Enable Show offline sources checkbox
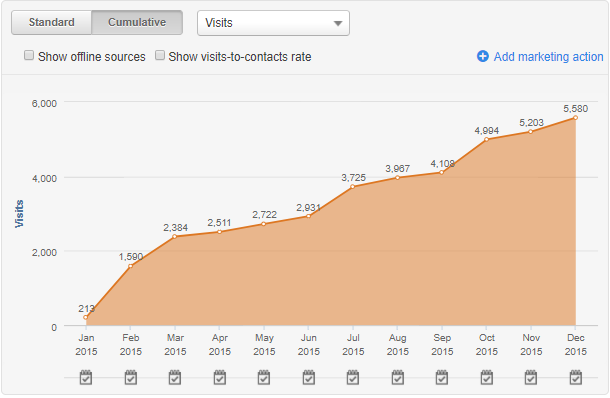 [29, 55]
